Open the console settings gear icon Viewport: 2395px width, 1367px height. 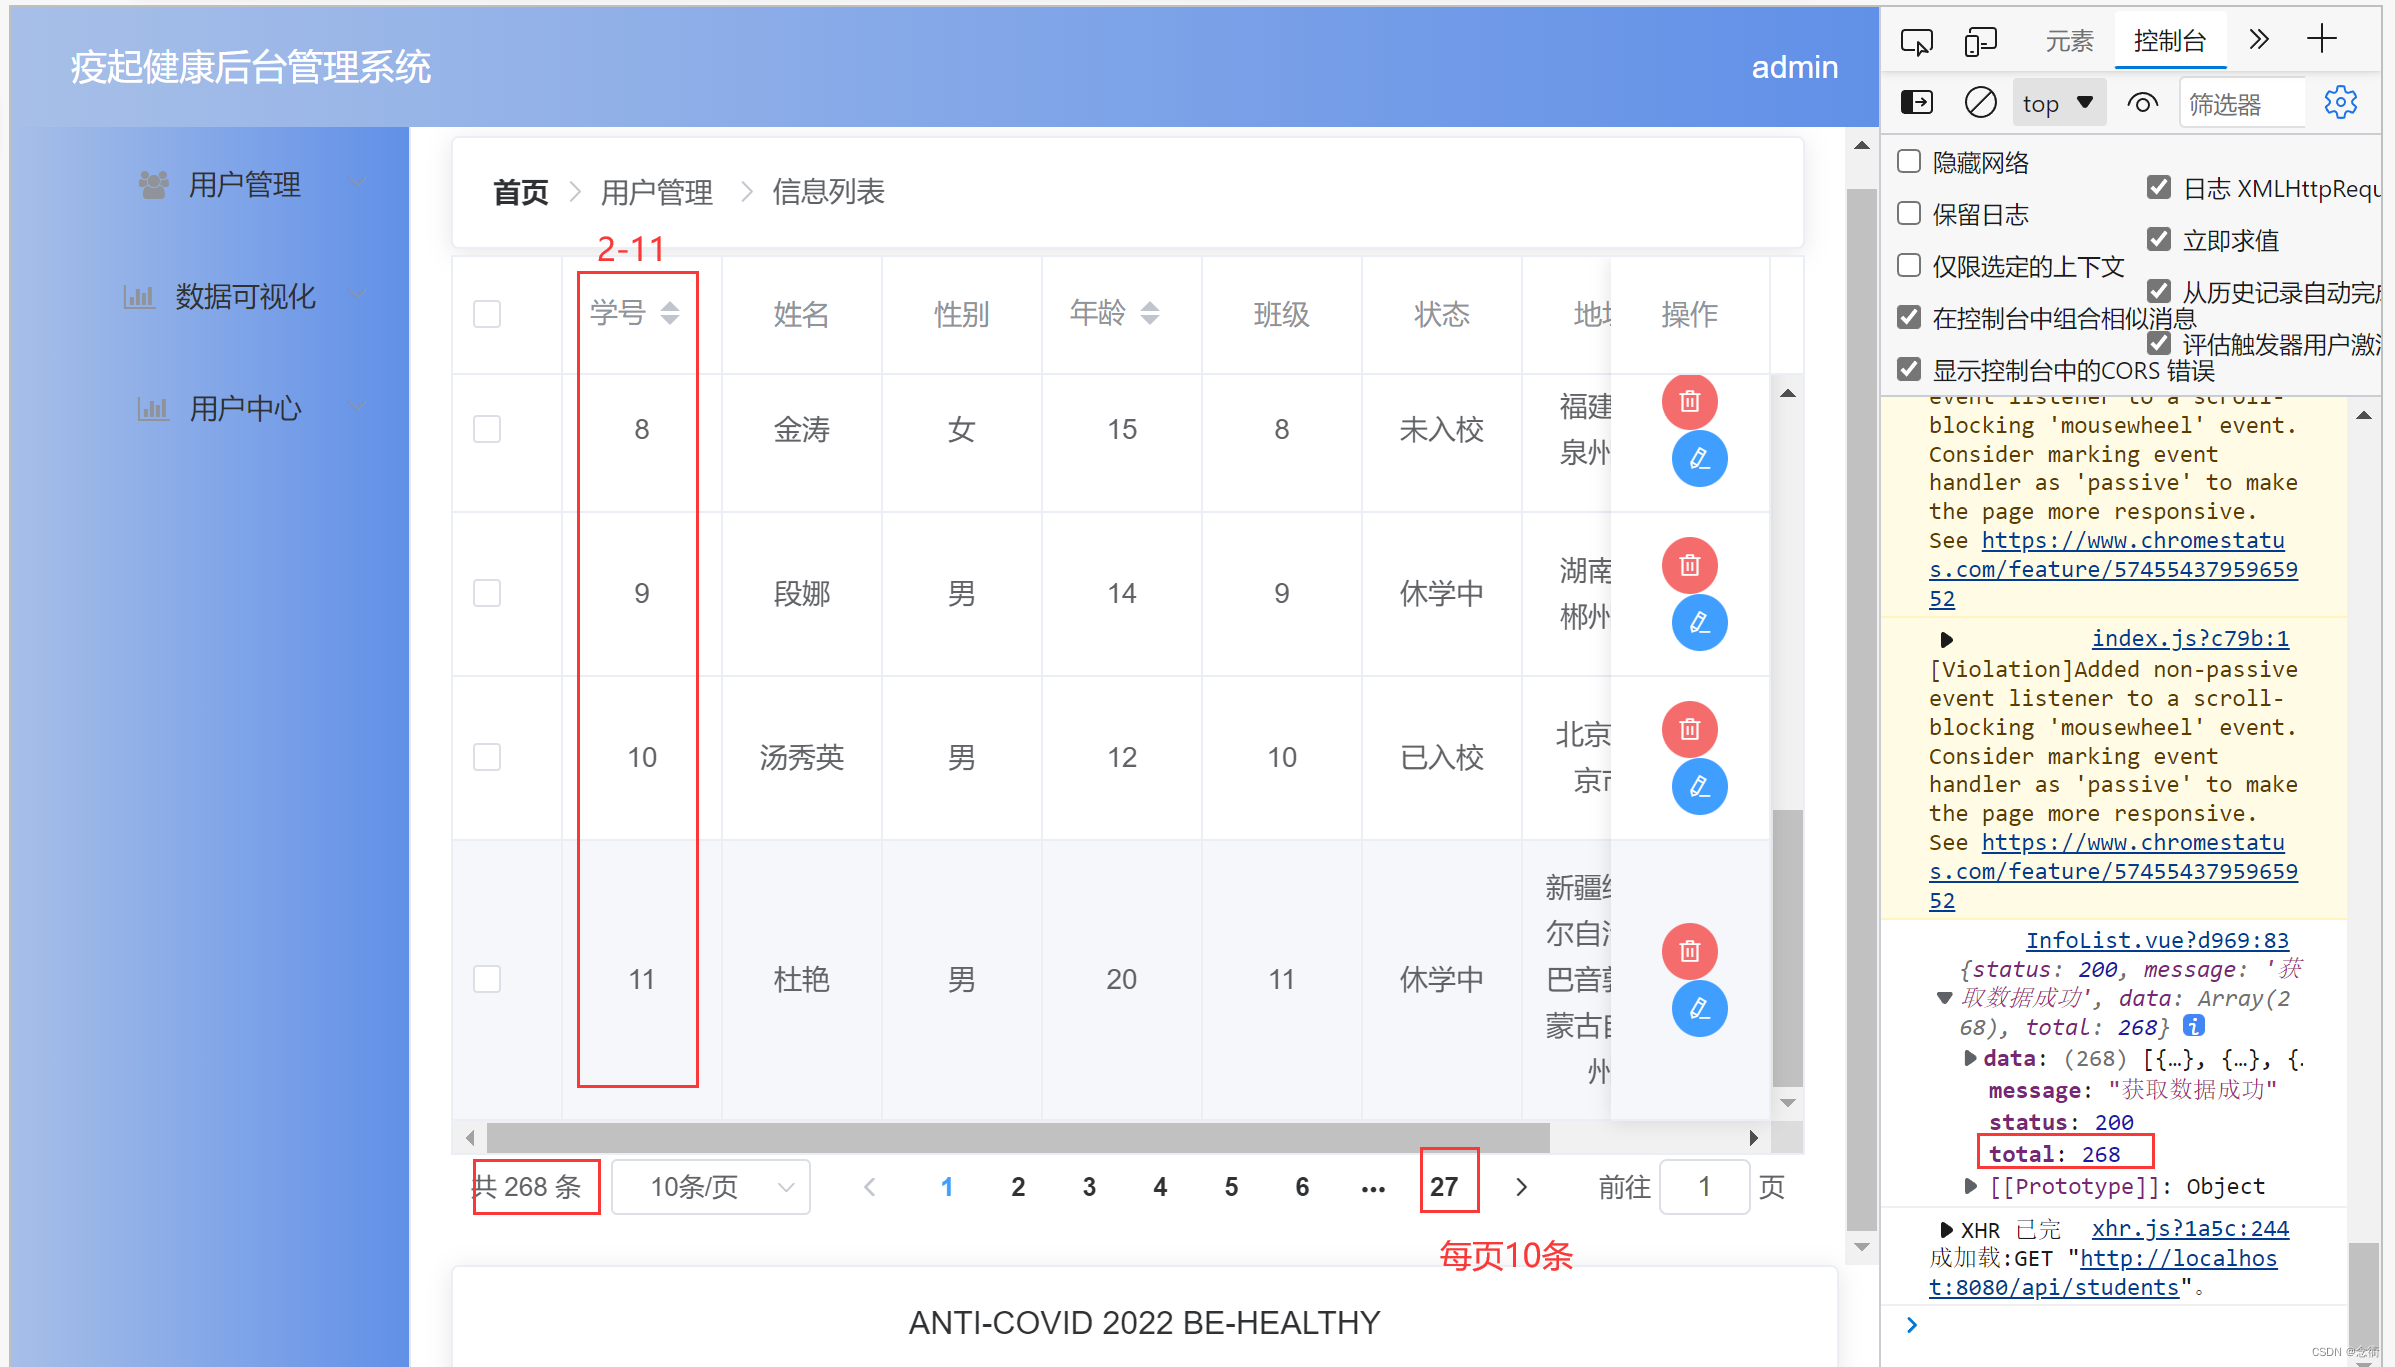click(x=2340, y=103)
